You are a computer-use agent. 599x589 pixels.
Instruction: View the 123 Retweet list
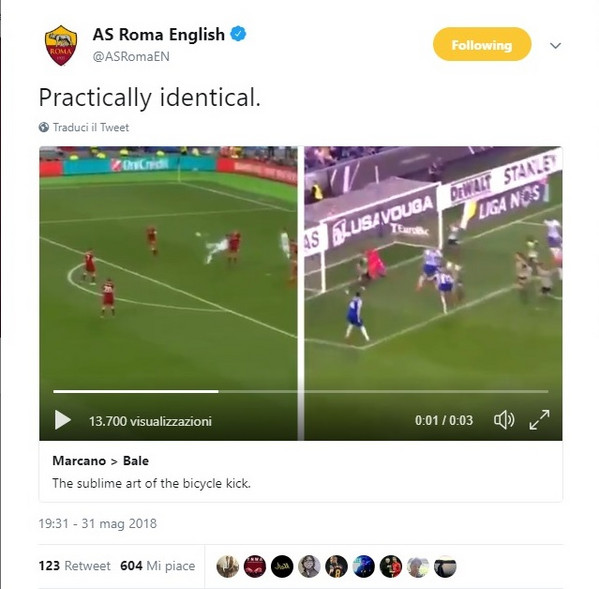coord(74,565)
